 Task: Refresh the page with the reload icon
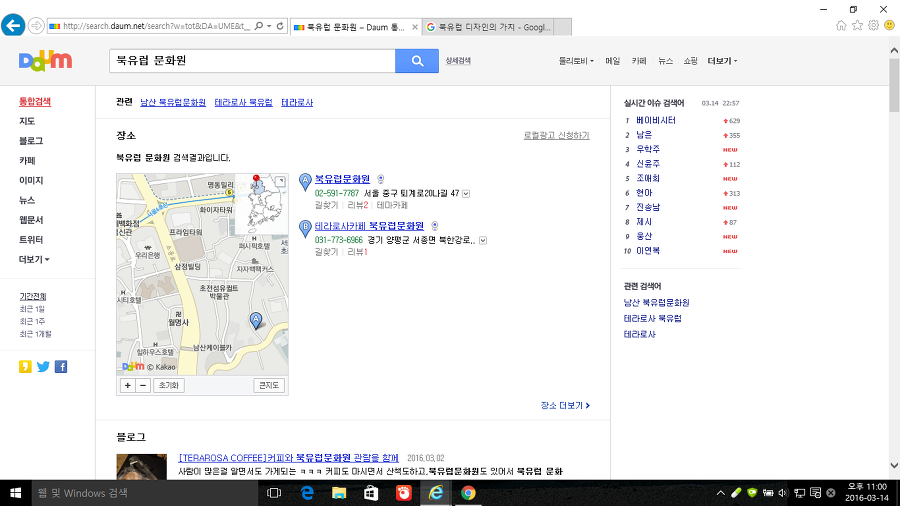coord(280,26)
